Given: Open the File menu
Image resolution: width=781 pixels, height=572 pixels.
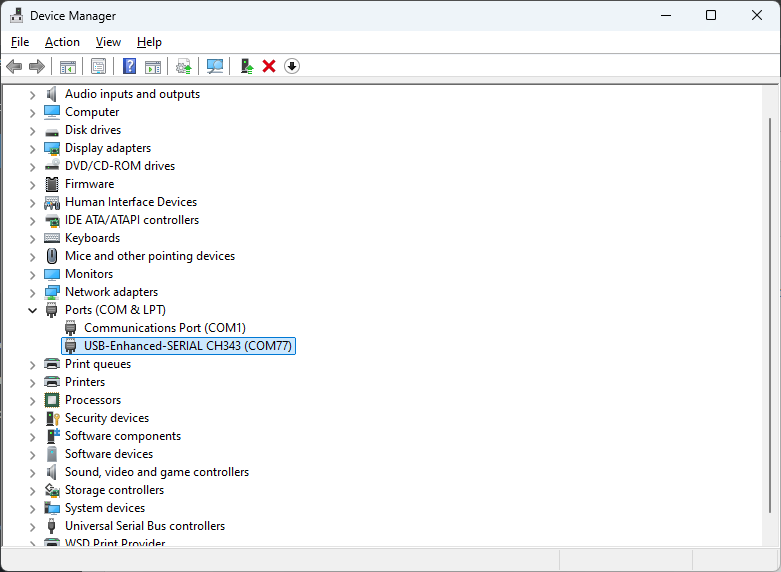Looking at the screenshot, I should pyautogui.click(x=20, y=42).
